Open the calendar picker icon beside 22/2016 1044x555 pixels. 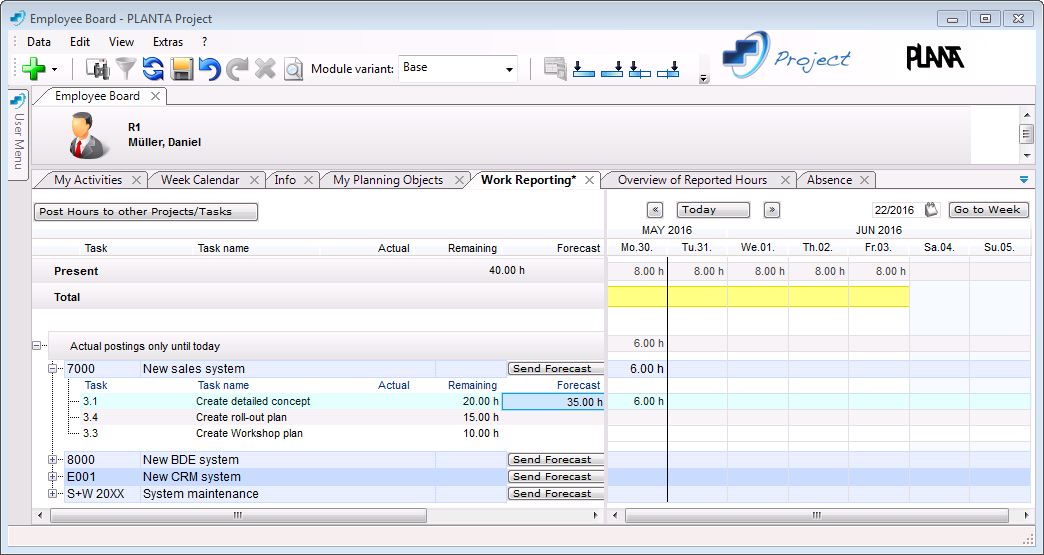(x=931, y=210)
